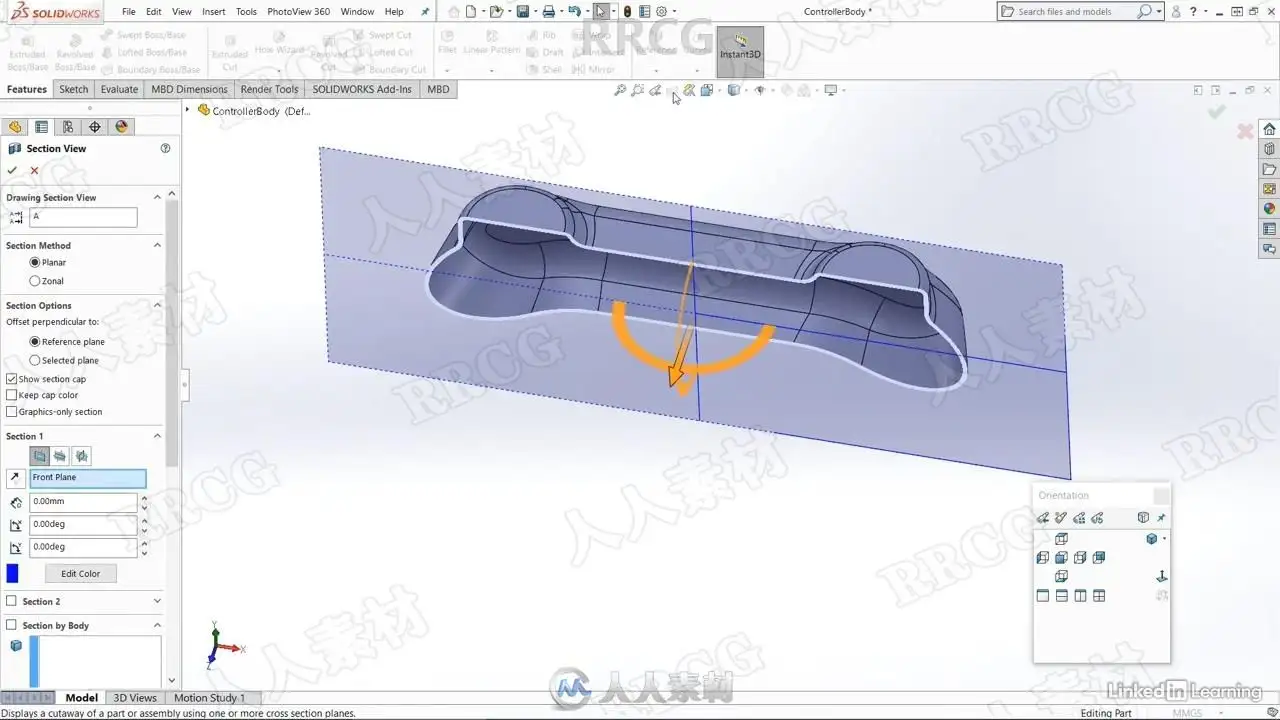The width and height of the screenshot is (1280, 720).
Task: Click the Instant3D toolbar button
Action: tap(740, 50)
